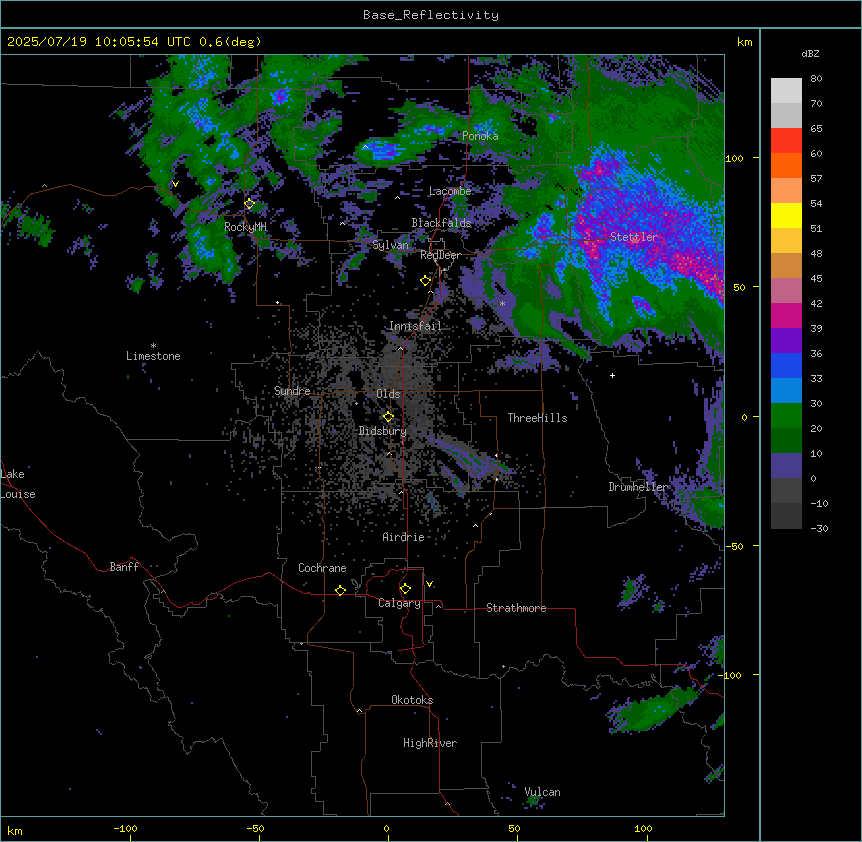Click the yellow diamond marker below Cochrane
Viewport: 862px width, 842px height.
point(340,590)
